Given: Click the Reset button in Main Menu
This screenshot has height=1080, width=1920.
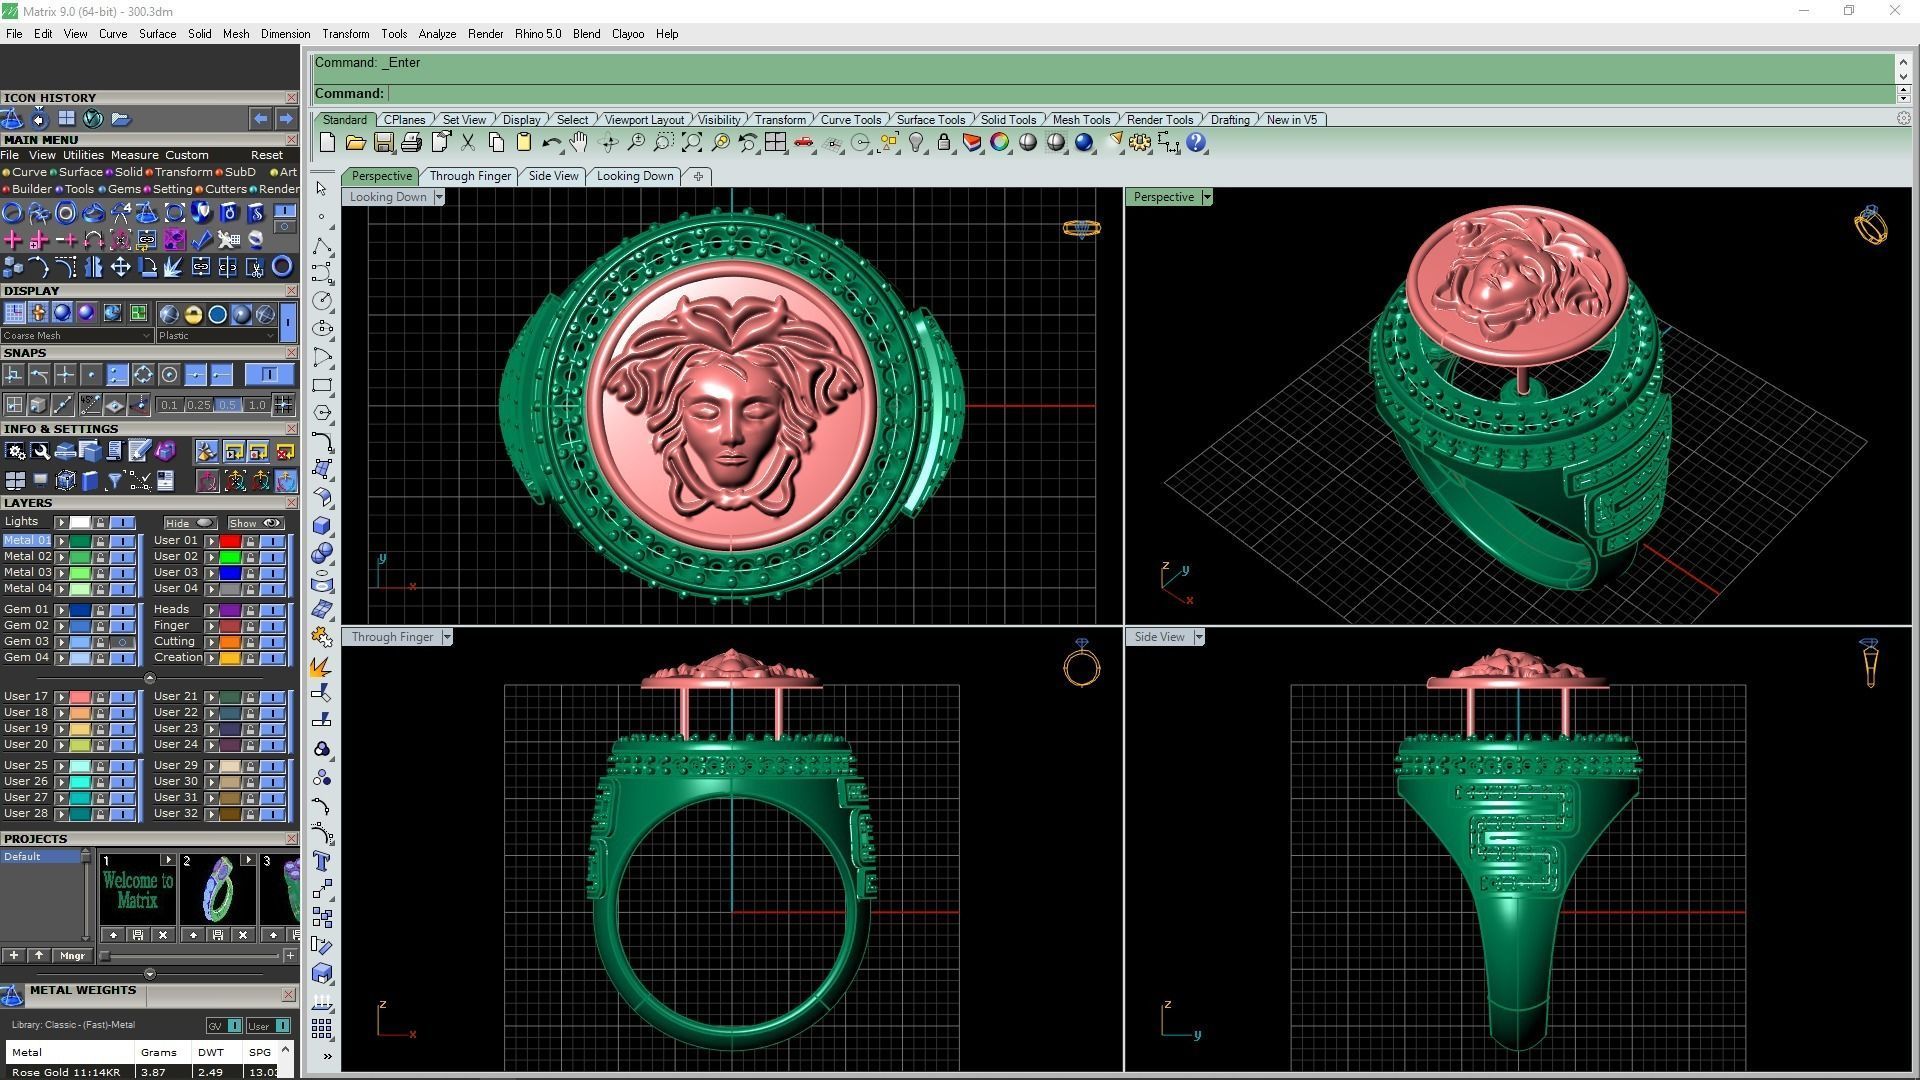Looking at the screenshot, I should pos(266,155).
